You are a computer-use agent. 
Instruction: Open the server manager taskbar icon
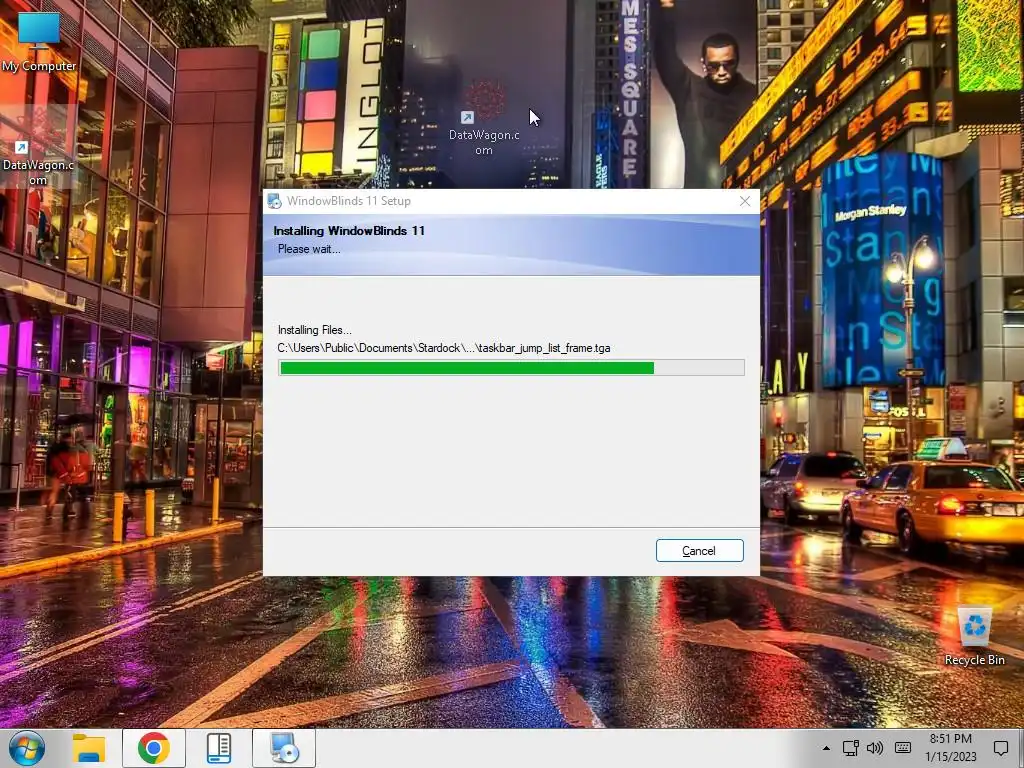pos(219,748)
